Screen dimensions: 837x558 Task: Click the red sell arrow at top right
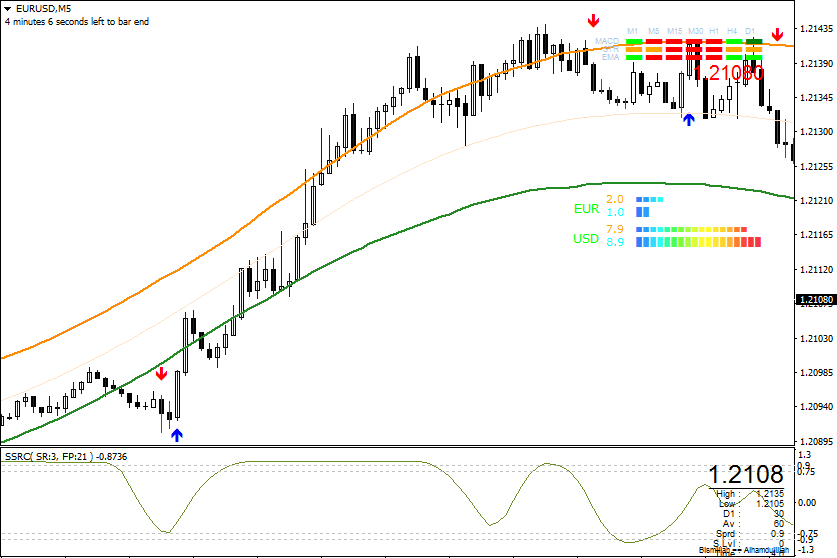click(777, 34)
